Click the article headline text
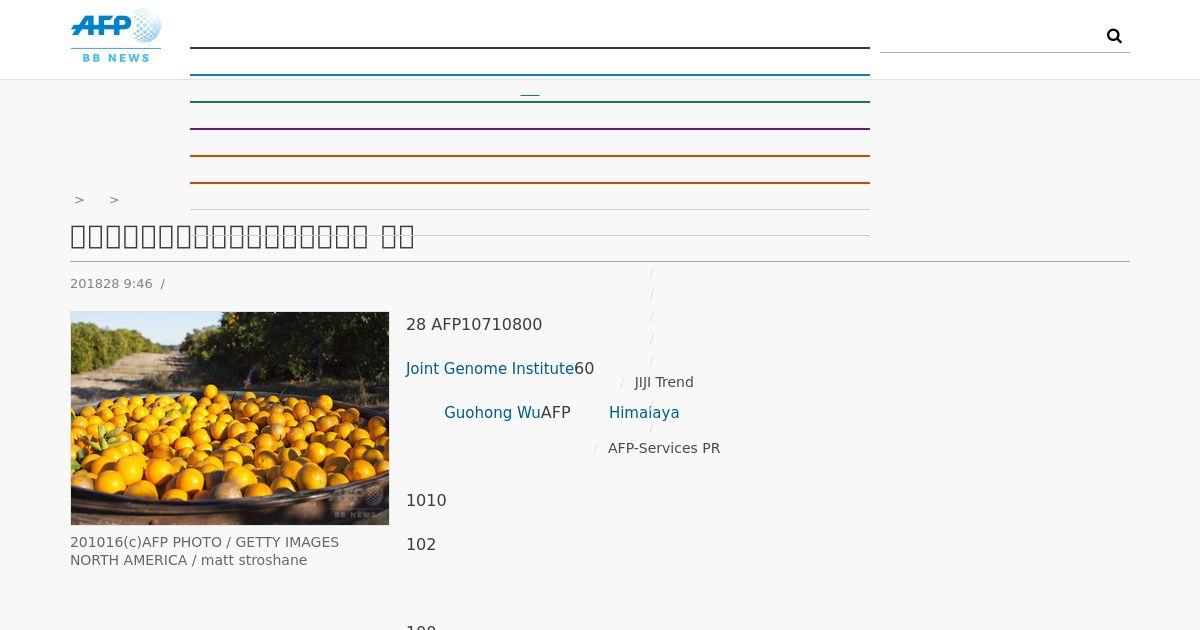The width and height of the screenshot is (1200, 630). tap(242, 237)
